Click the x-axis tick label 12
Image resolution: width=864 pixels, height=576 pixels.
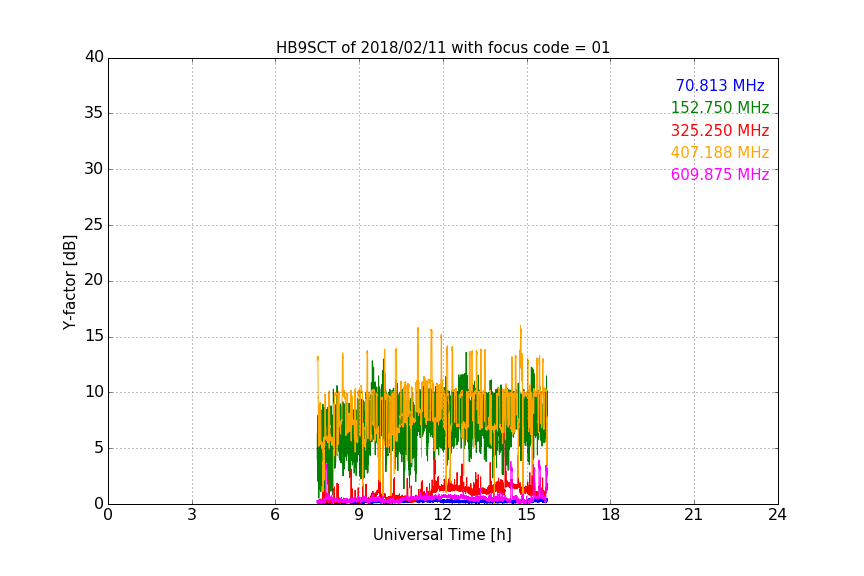[x=443, y=515]
